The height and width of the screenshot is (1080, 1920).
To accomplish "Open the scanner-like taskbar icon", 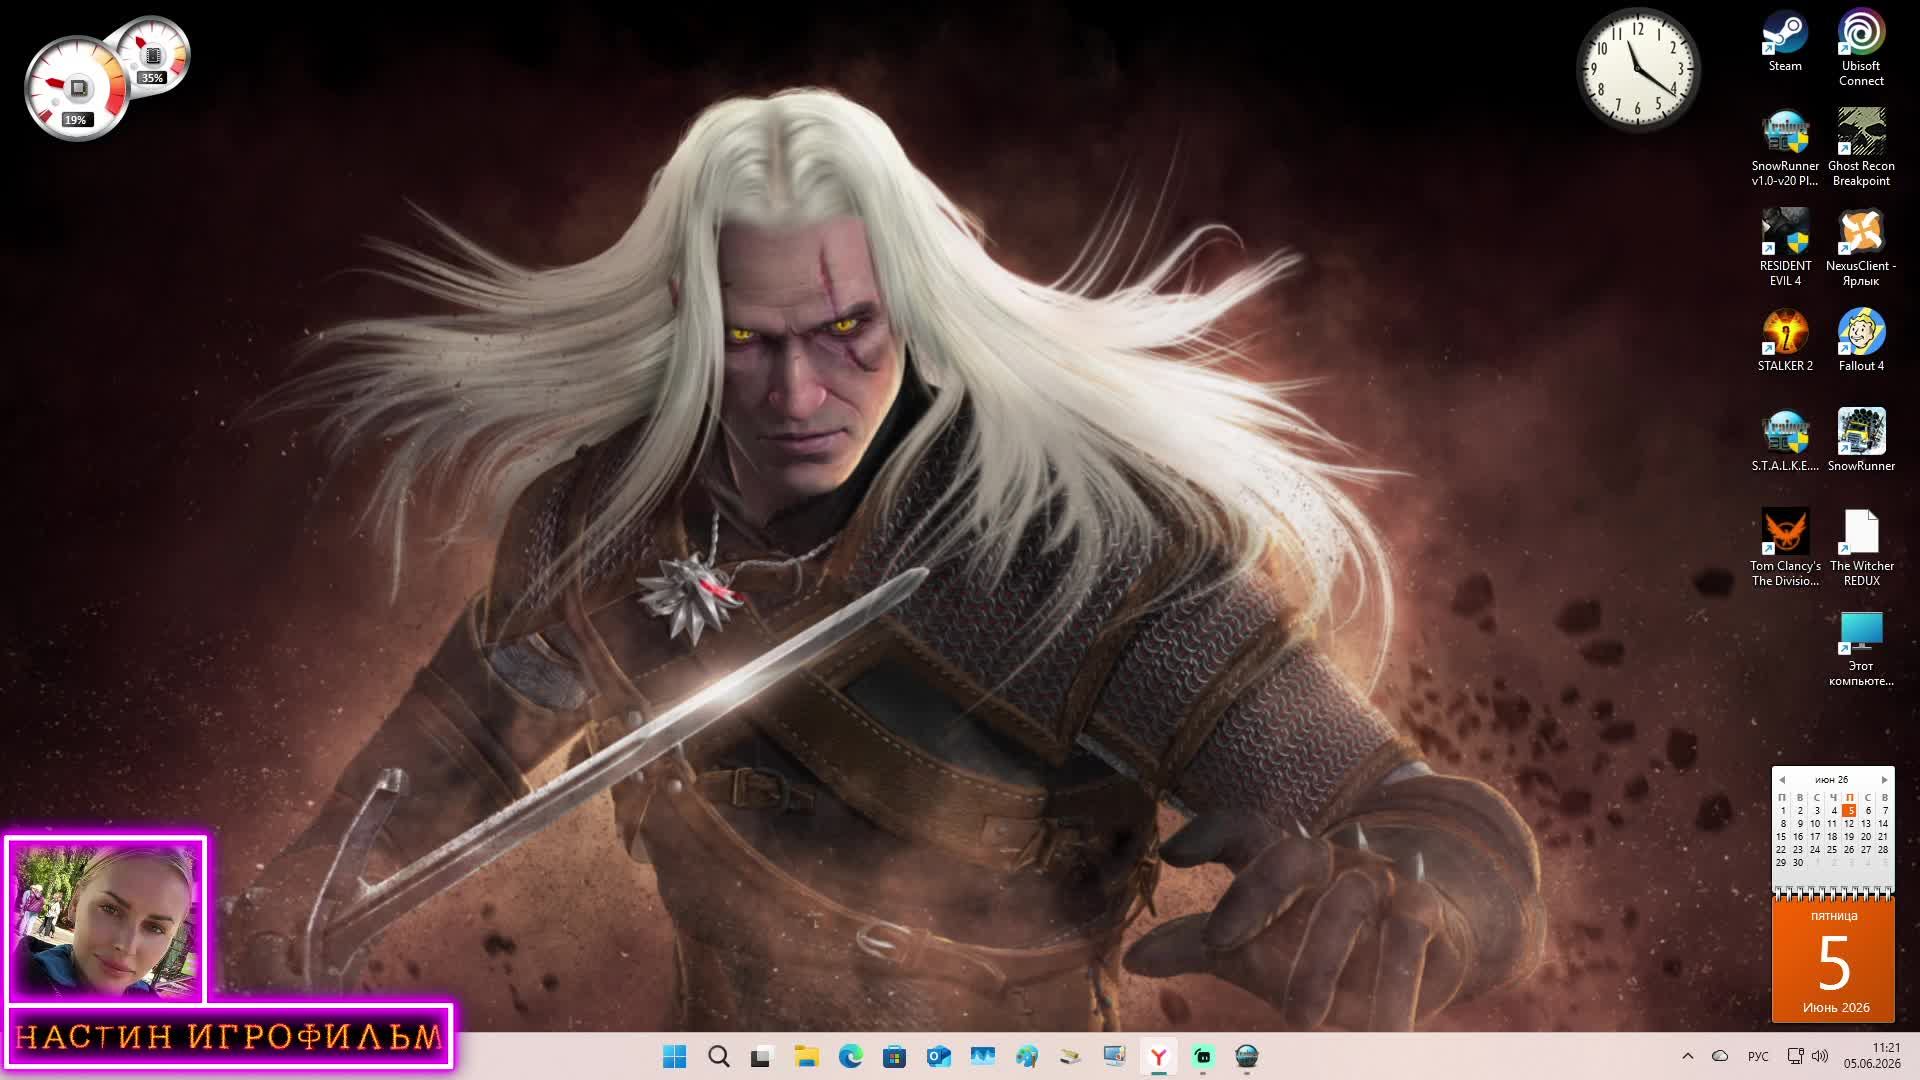I will pyautogui.click(x=1070, y=1056).
